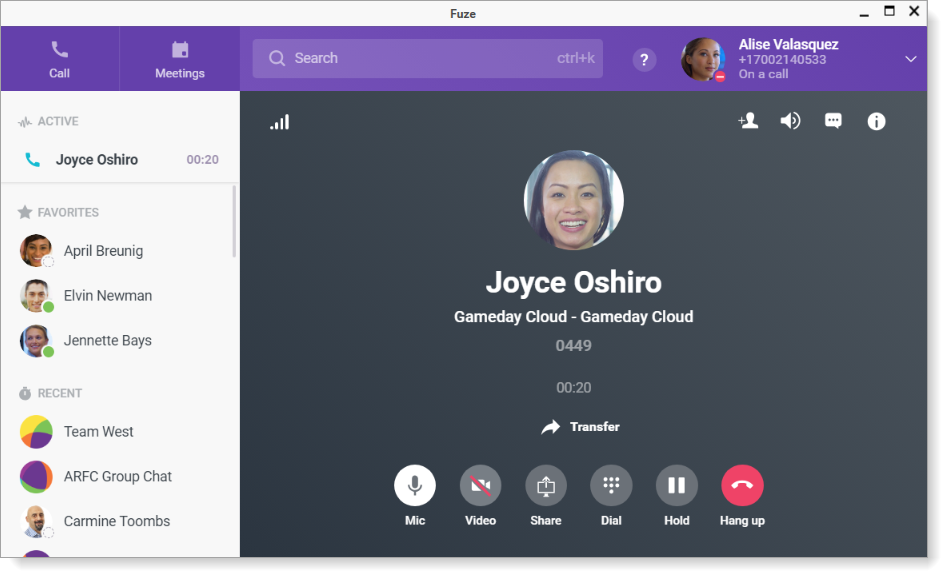This screenshot has width=950, height=580.
Task: Select Elvin Newman favorite contact
Action: click(x=120, y=296)
